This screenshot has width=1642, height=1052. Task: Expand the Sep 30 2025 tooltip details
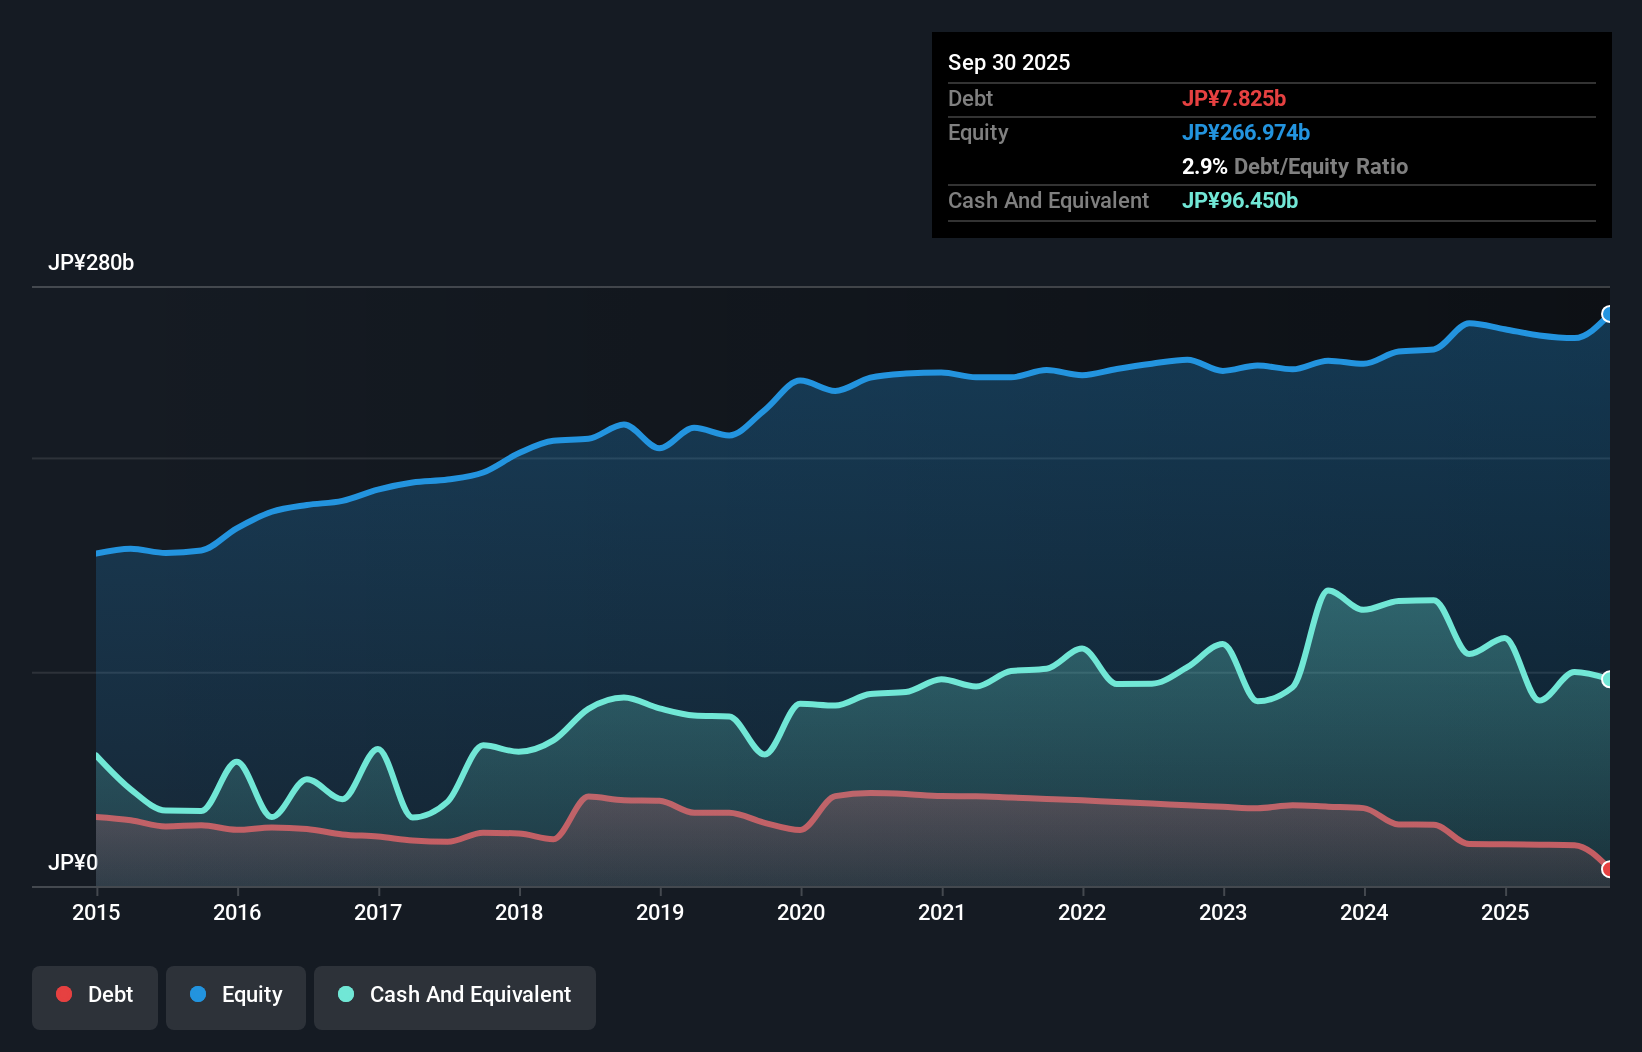1010,62
